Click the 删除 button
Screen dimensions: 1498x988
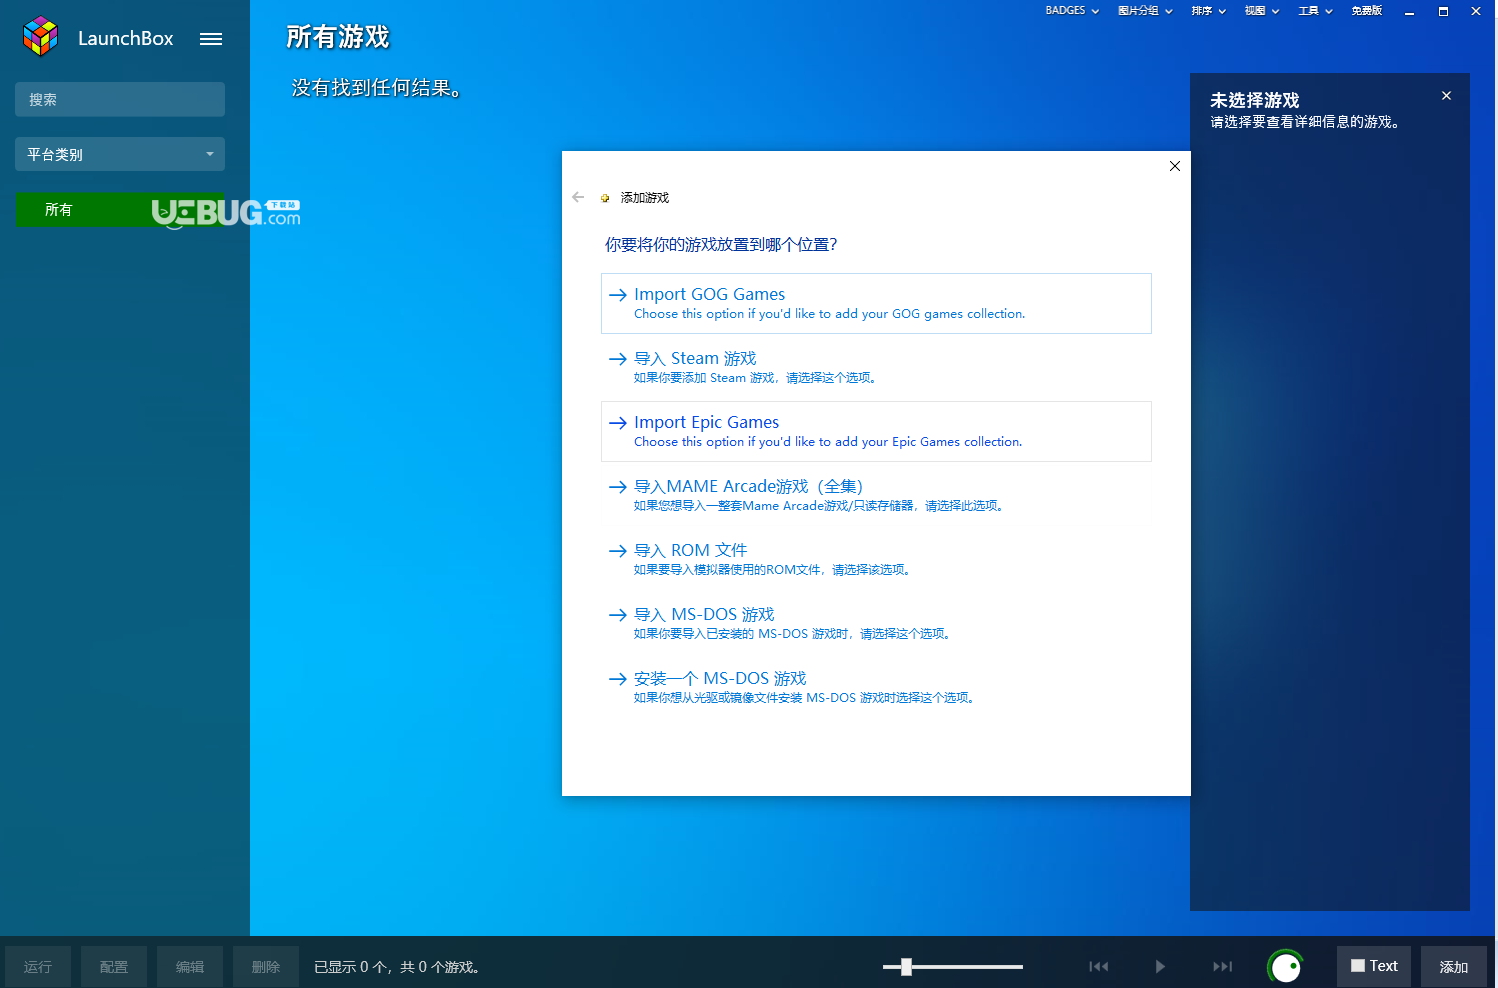[x=266, y=967]
